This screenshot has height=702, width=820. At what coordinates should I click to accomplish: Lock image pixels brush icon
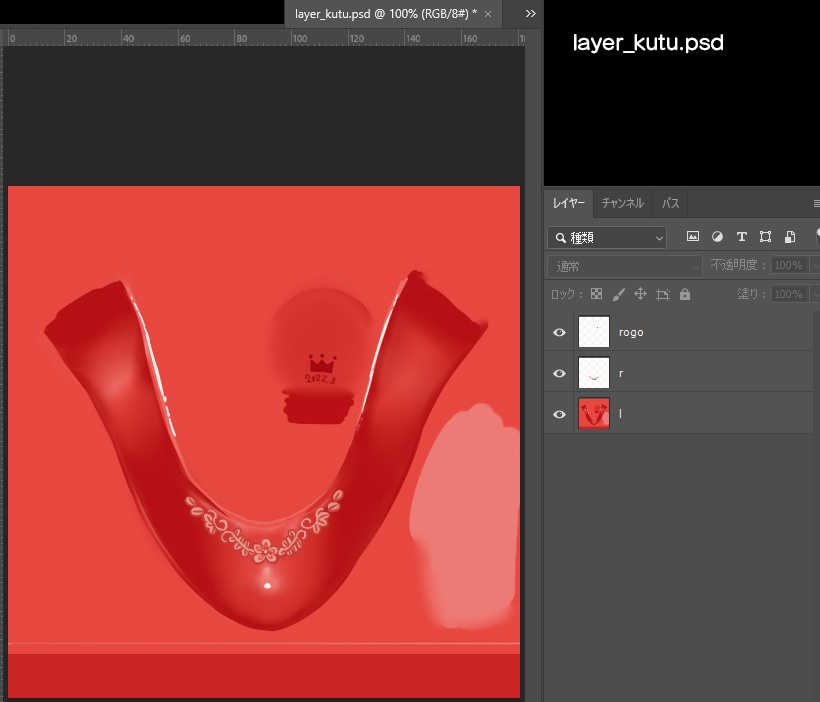[618, 295]
